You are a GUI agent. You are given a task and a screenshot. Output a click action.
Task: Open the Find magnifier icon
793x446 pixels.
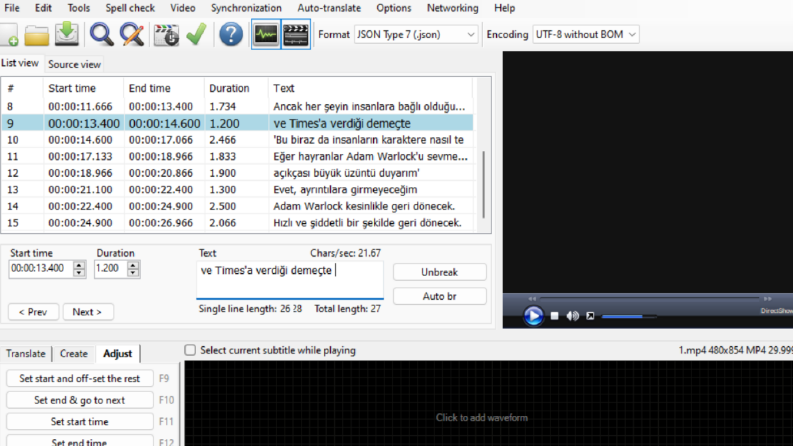click(x=101, y=35)
